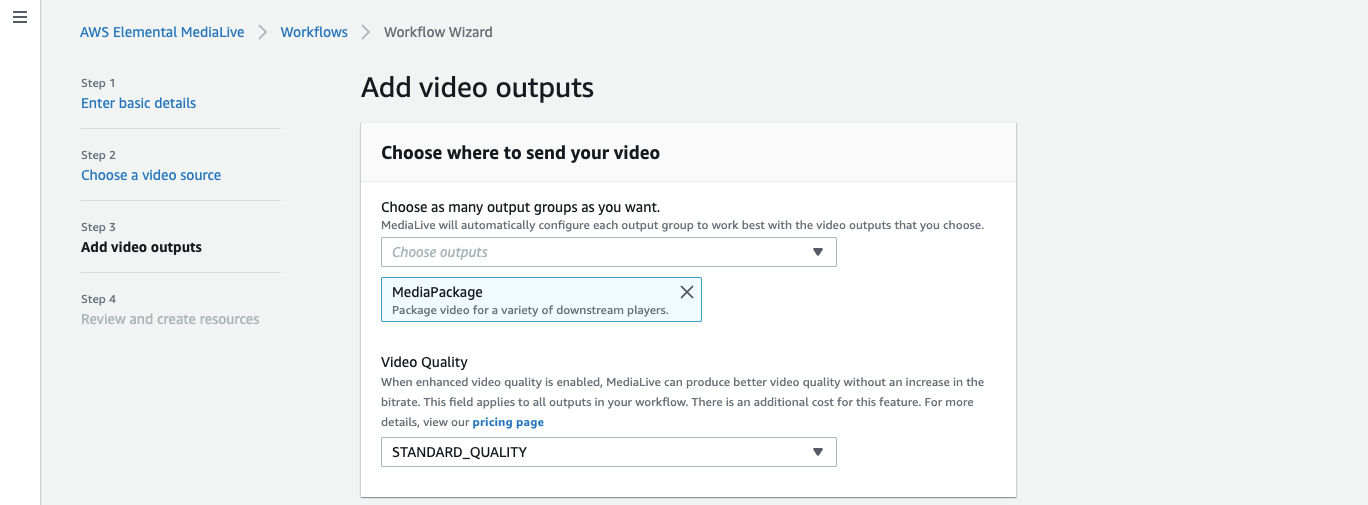
Task: Click the Step 3 label
Action: 98,227
